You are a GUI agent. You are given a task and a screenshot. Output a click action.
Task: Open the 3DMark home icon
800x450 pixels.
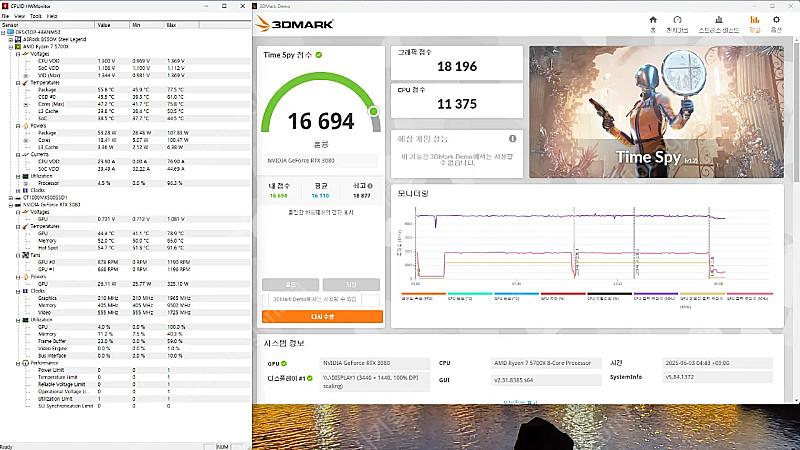[653, 20]
